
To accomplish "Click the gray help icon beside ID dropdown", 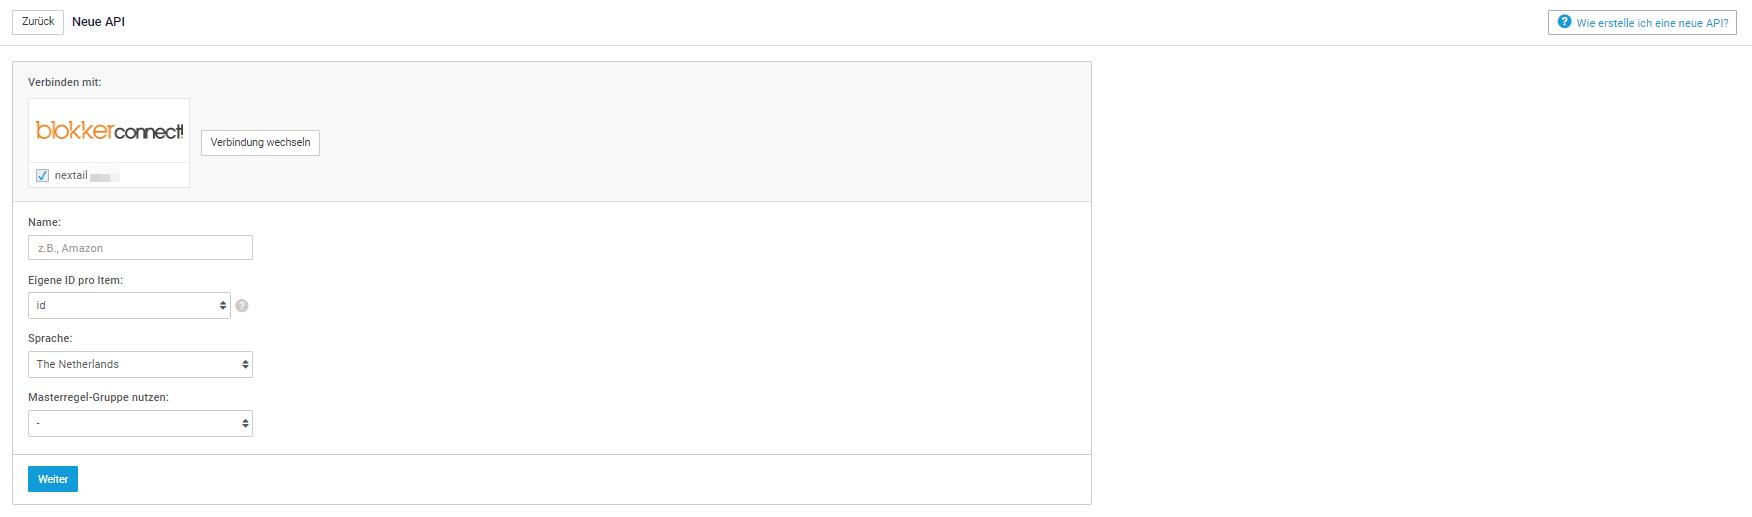I will 242,306.
